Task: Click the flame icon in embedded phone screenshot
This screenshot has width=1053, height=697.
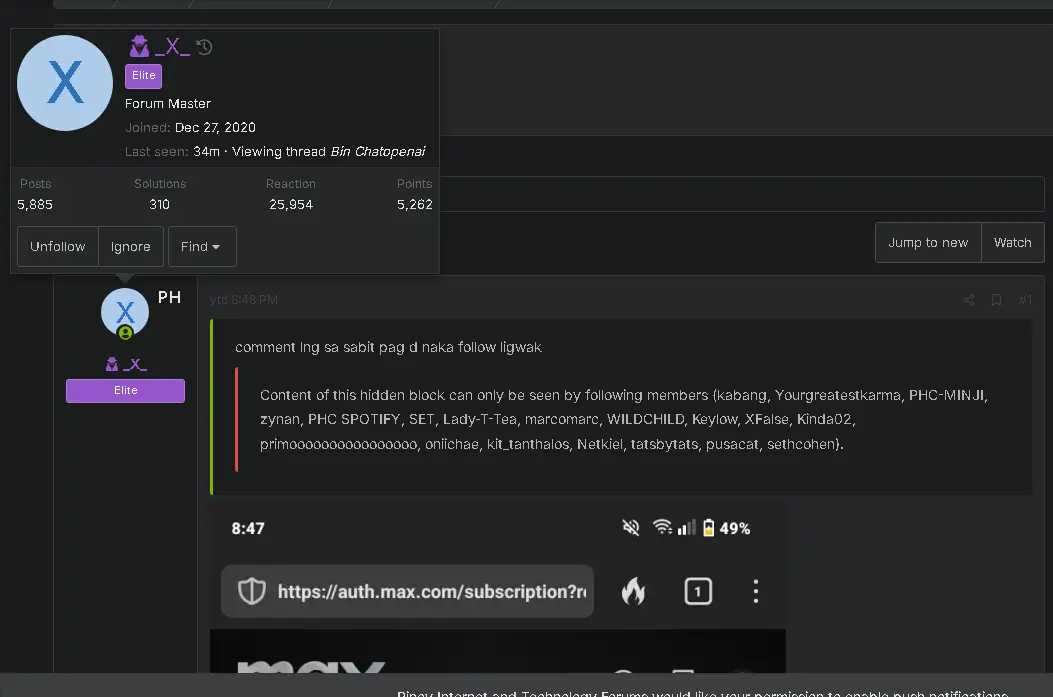Action: click(x=633, y=591)
